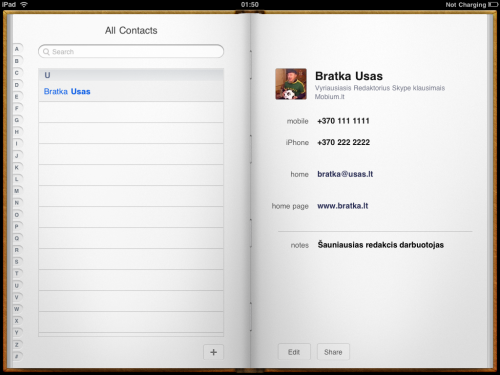500x375 pixels.
Task: Jump to letter H index tab
Action: coord(17,132)
